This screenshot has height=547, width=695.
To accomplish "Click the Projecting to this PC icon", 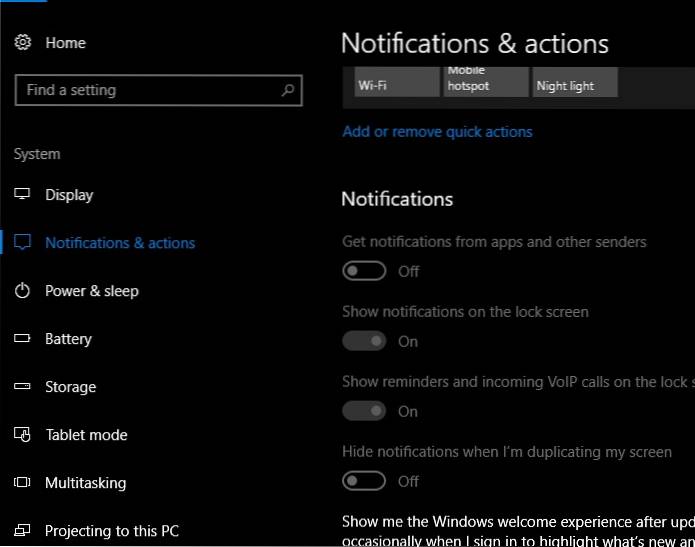I will click(x=23, y=531).
